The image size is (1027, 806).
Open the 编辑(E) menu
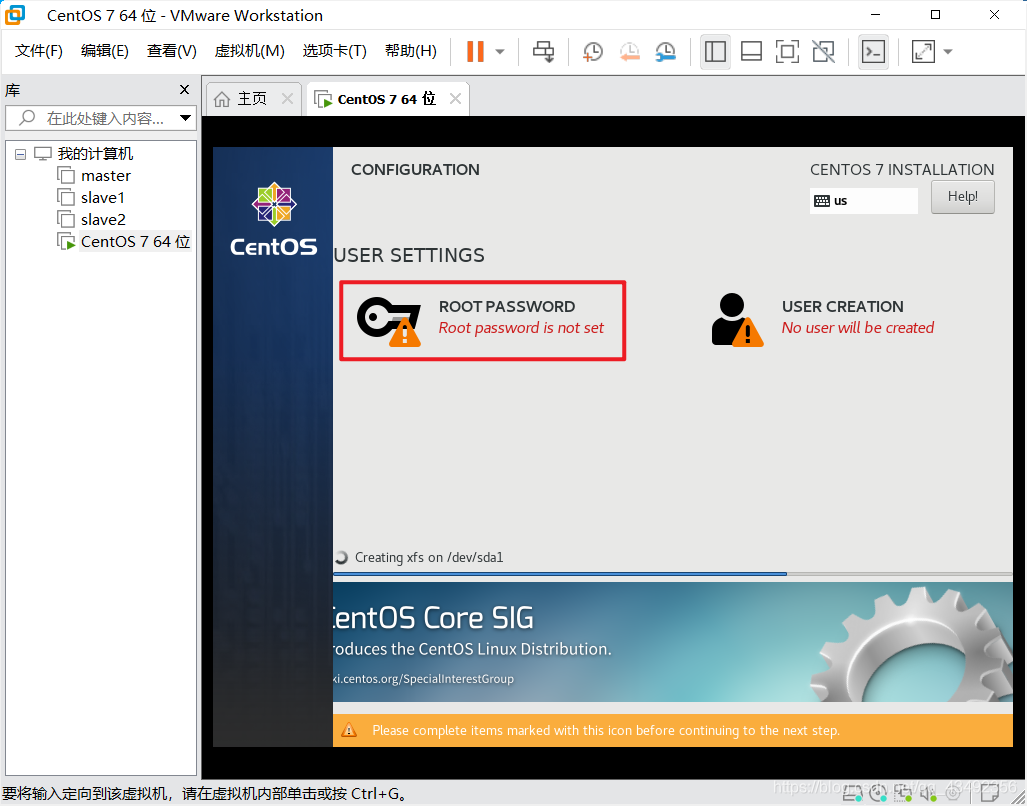[105, 51]
